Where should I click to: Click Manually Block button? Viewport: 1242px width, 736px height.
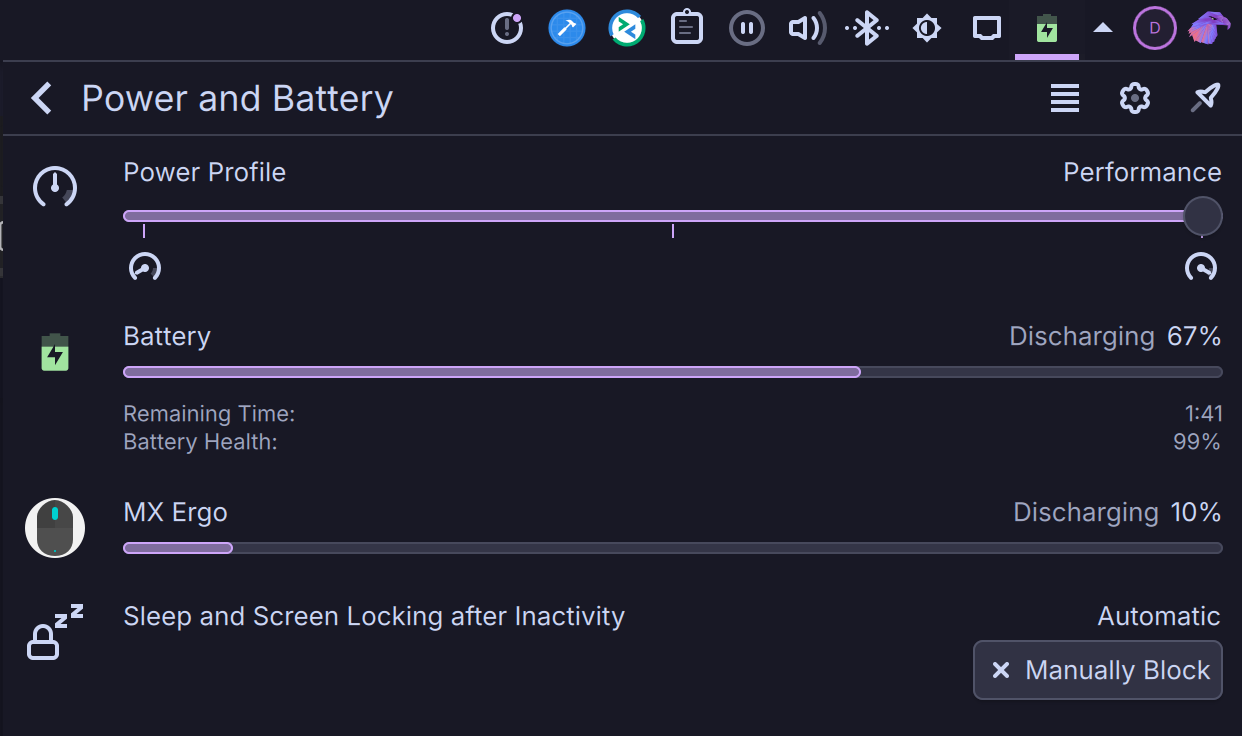tap(1097, 670)
